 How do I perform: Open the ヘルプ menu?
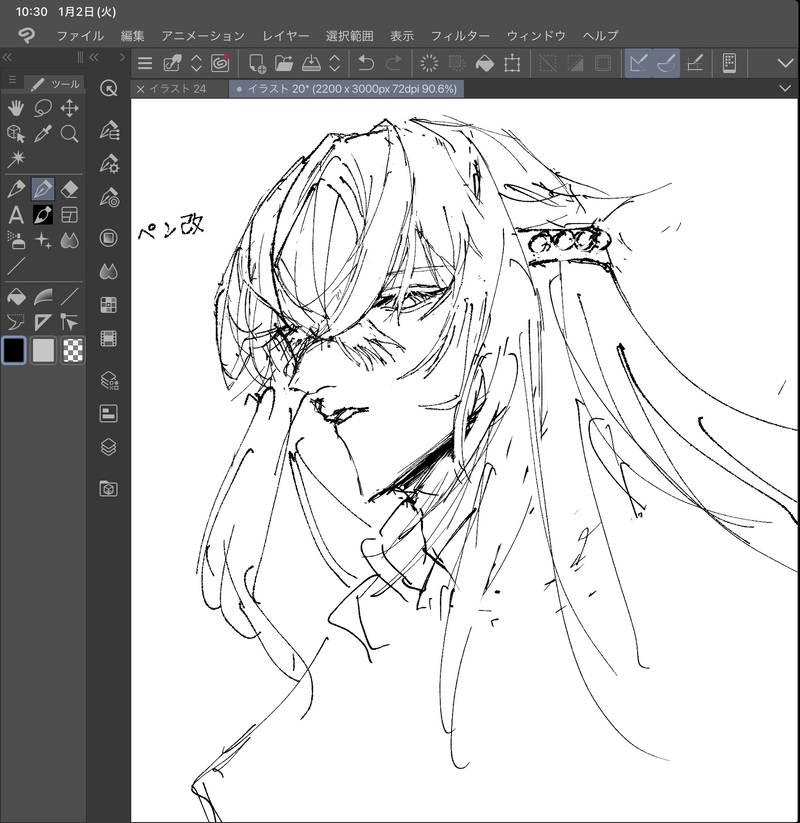pos(601,36)
